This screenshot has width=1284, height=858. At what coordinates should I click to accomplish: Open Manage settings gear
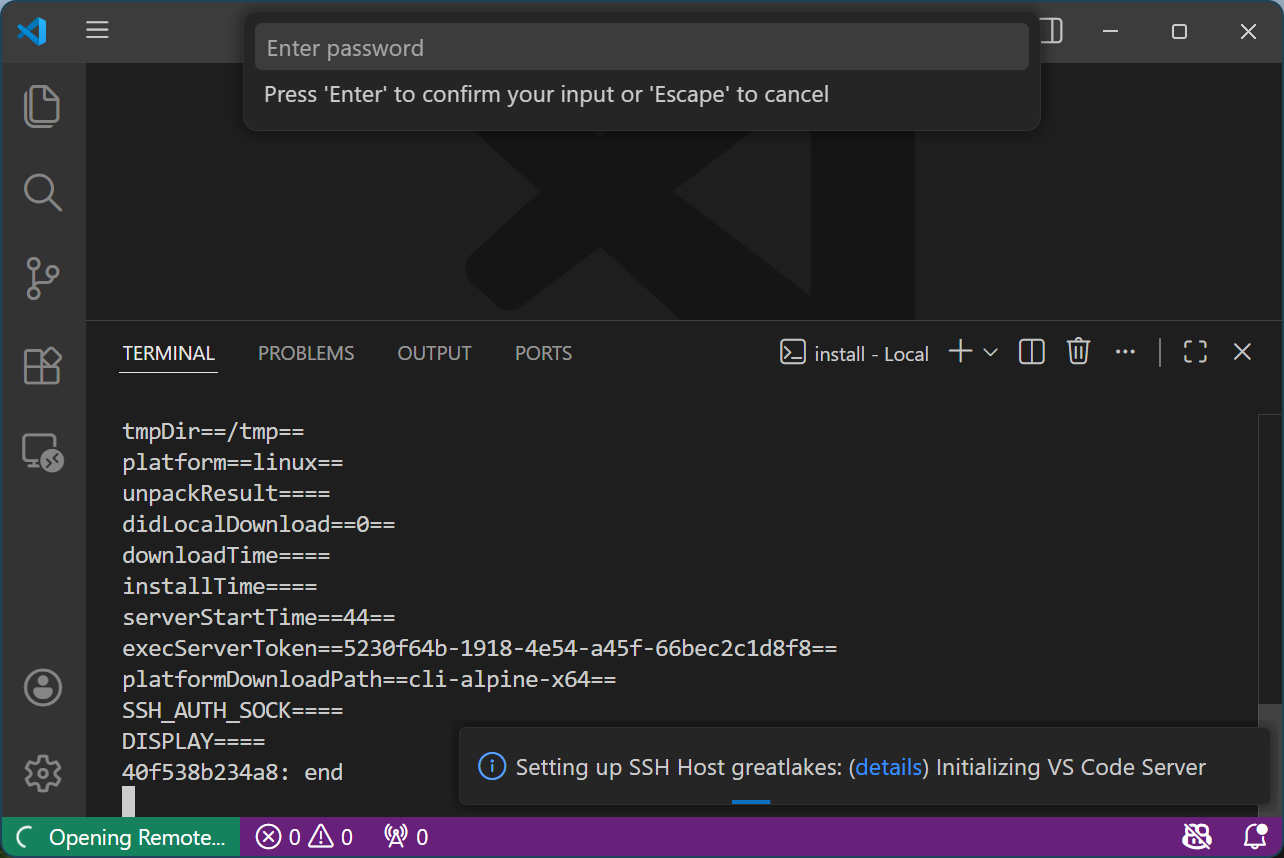[42, 773]
